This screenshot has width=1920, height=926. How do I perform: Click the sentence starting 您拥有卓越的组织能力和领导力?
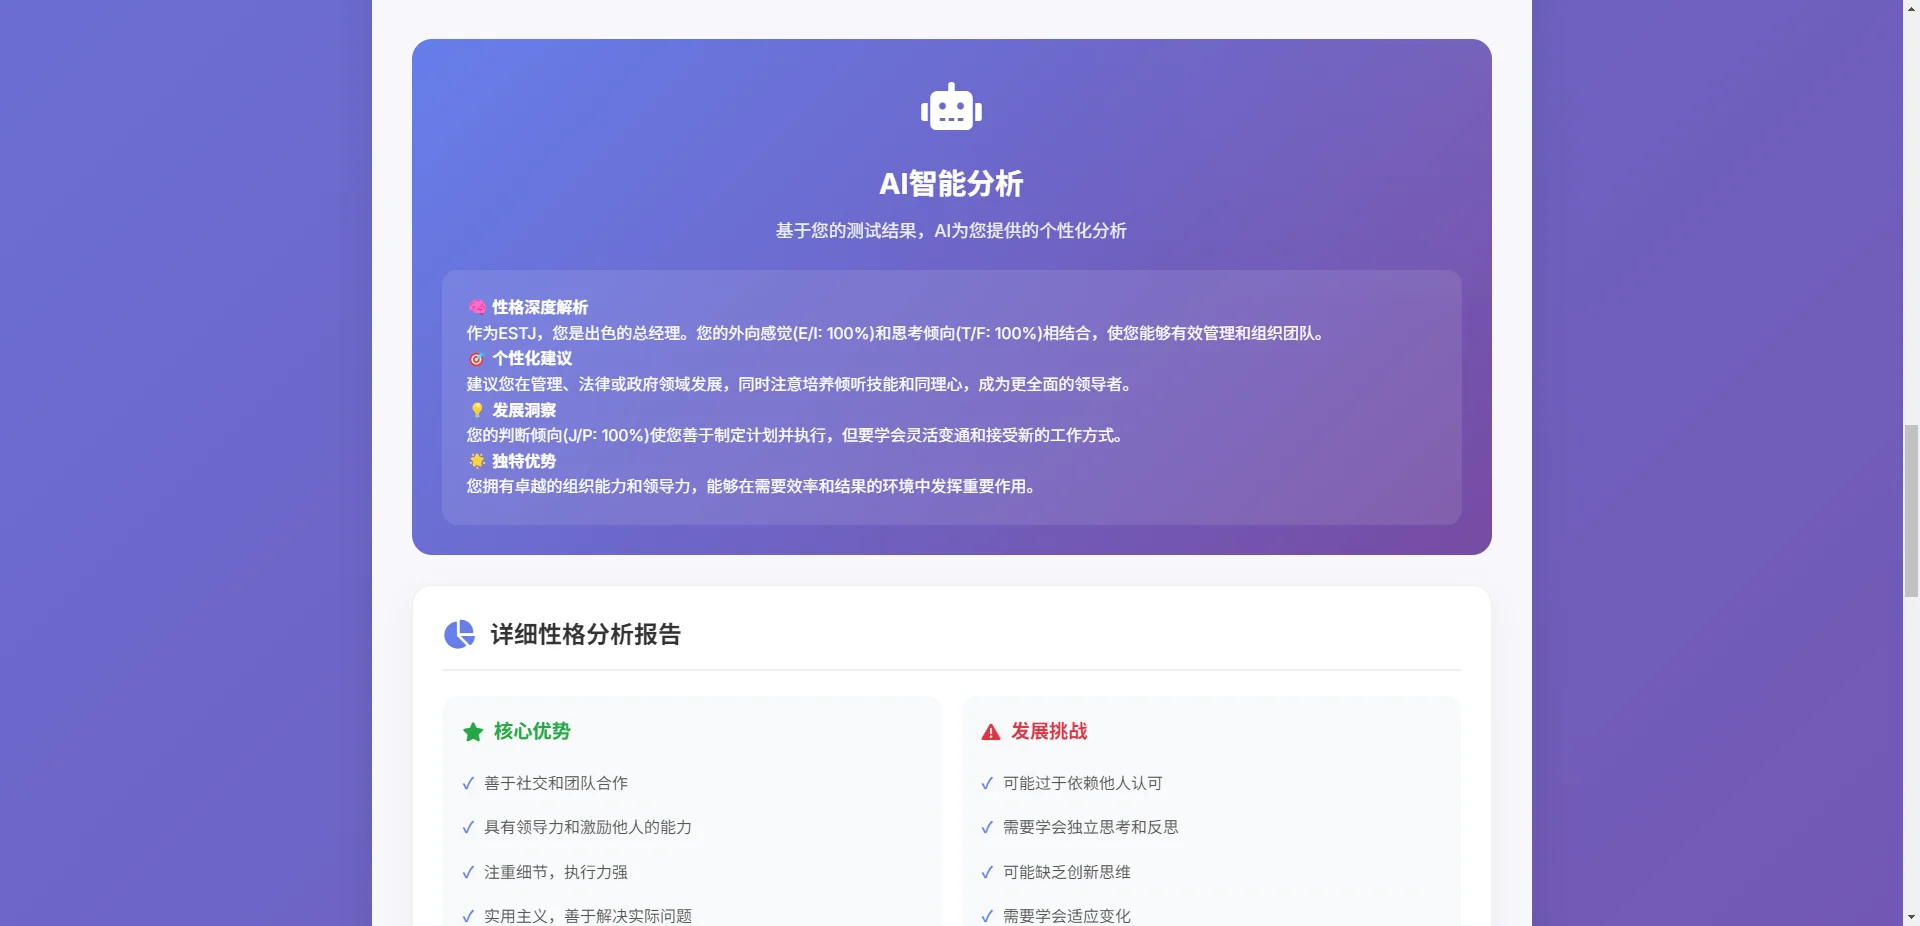(x=754, y=486)
